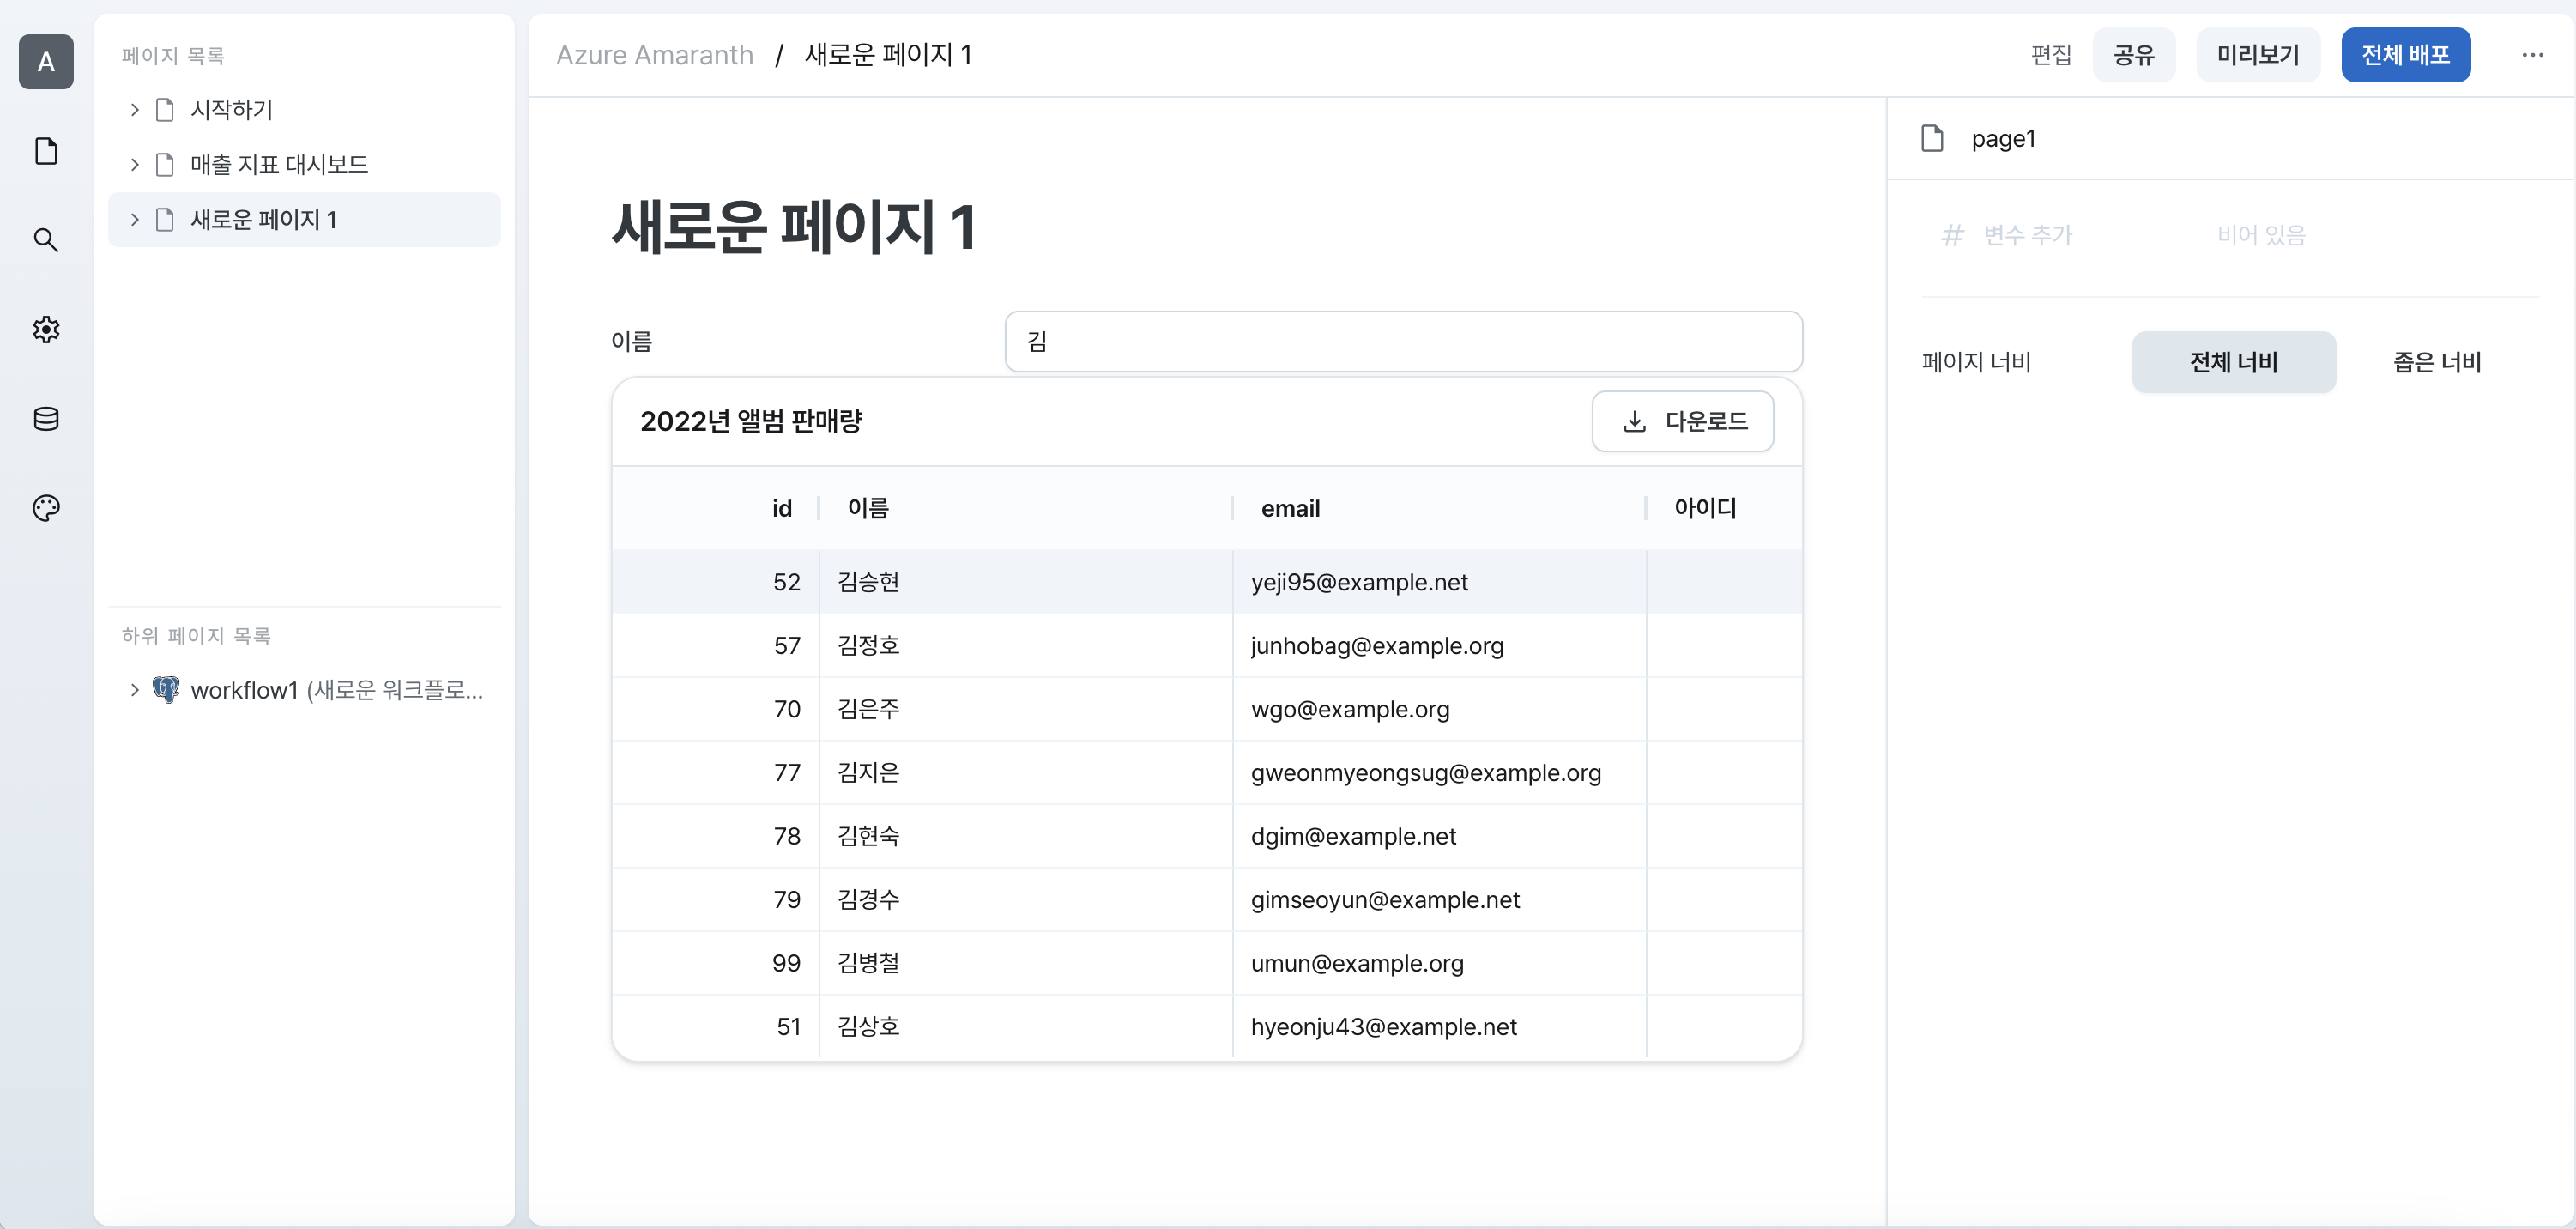Select row with 김은주
2576x1229 pixels.
(1207, 709)
